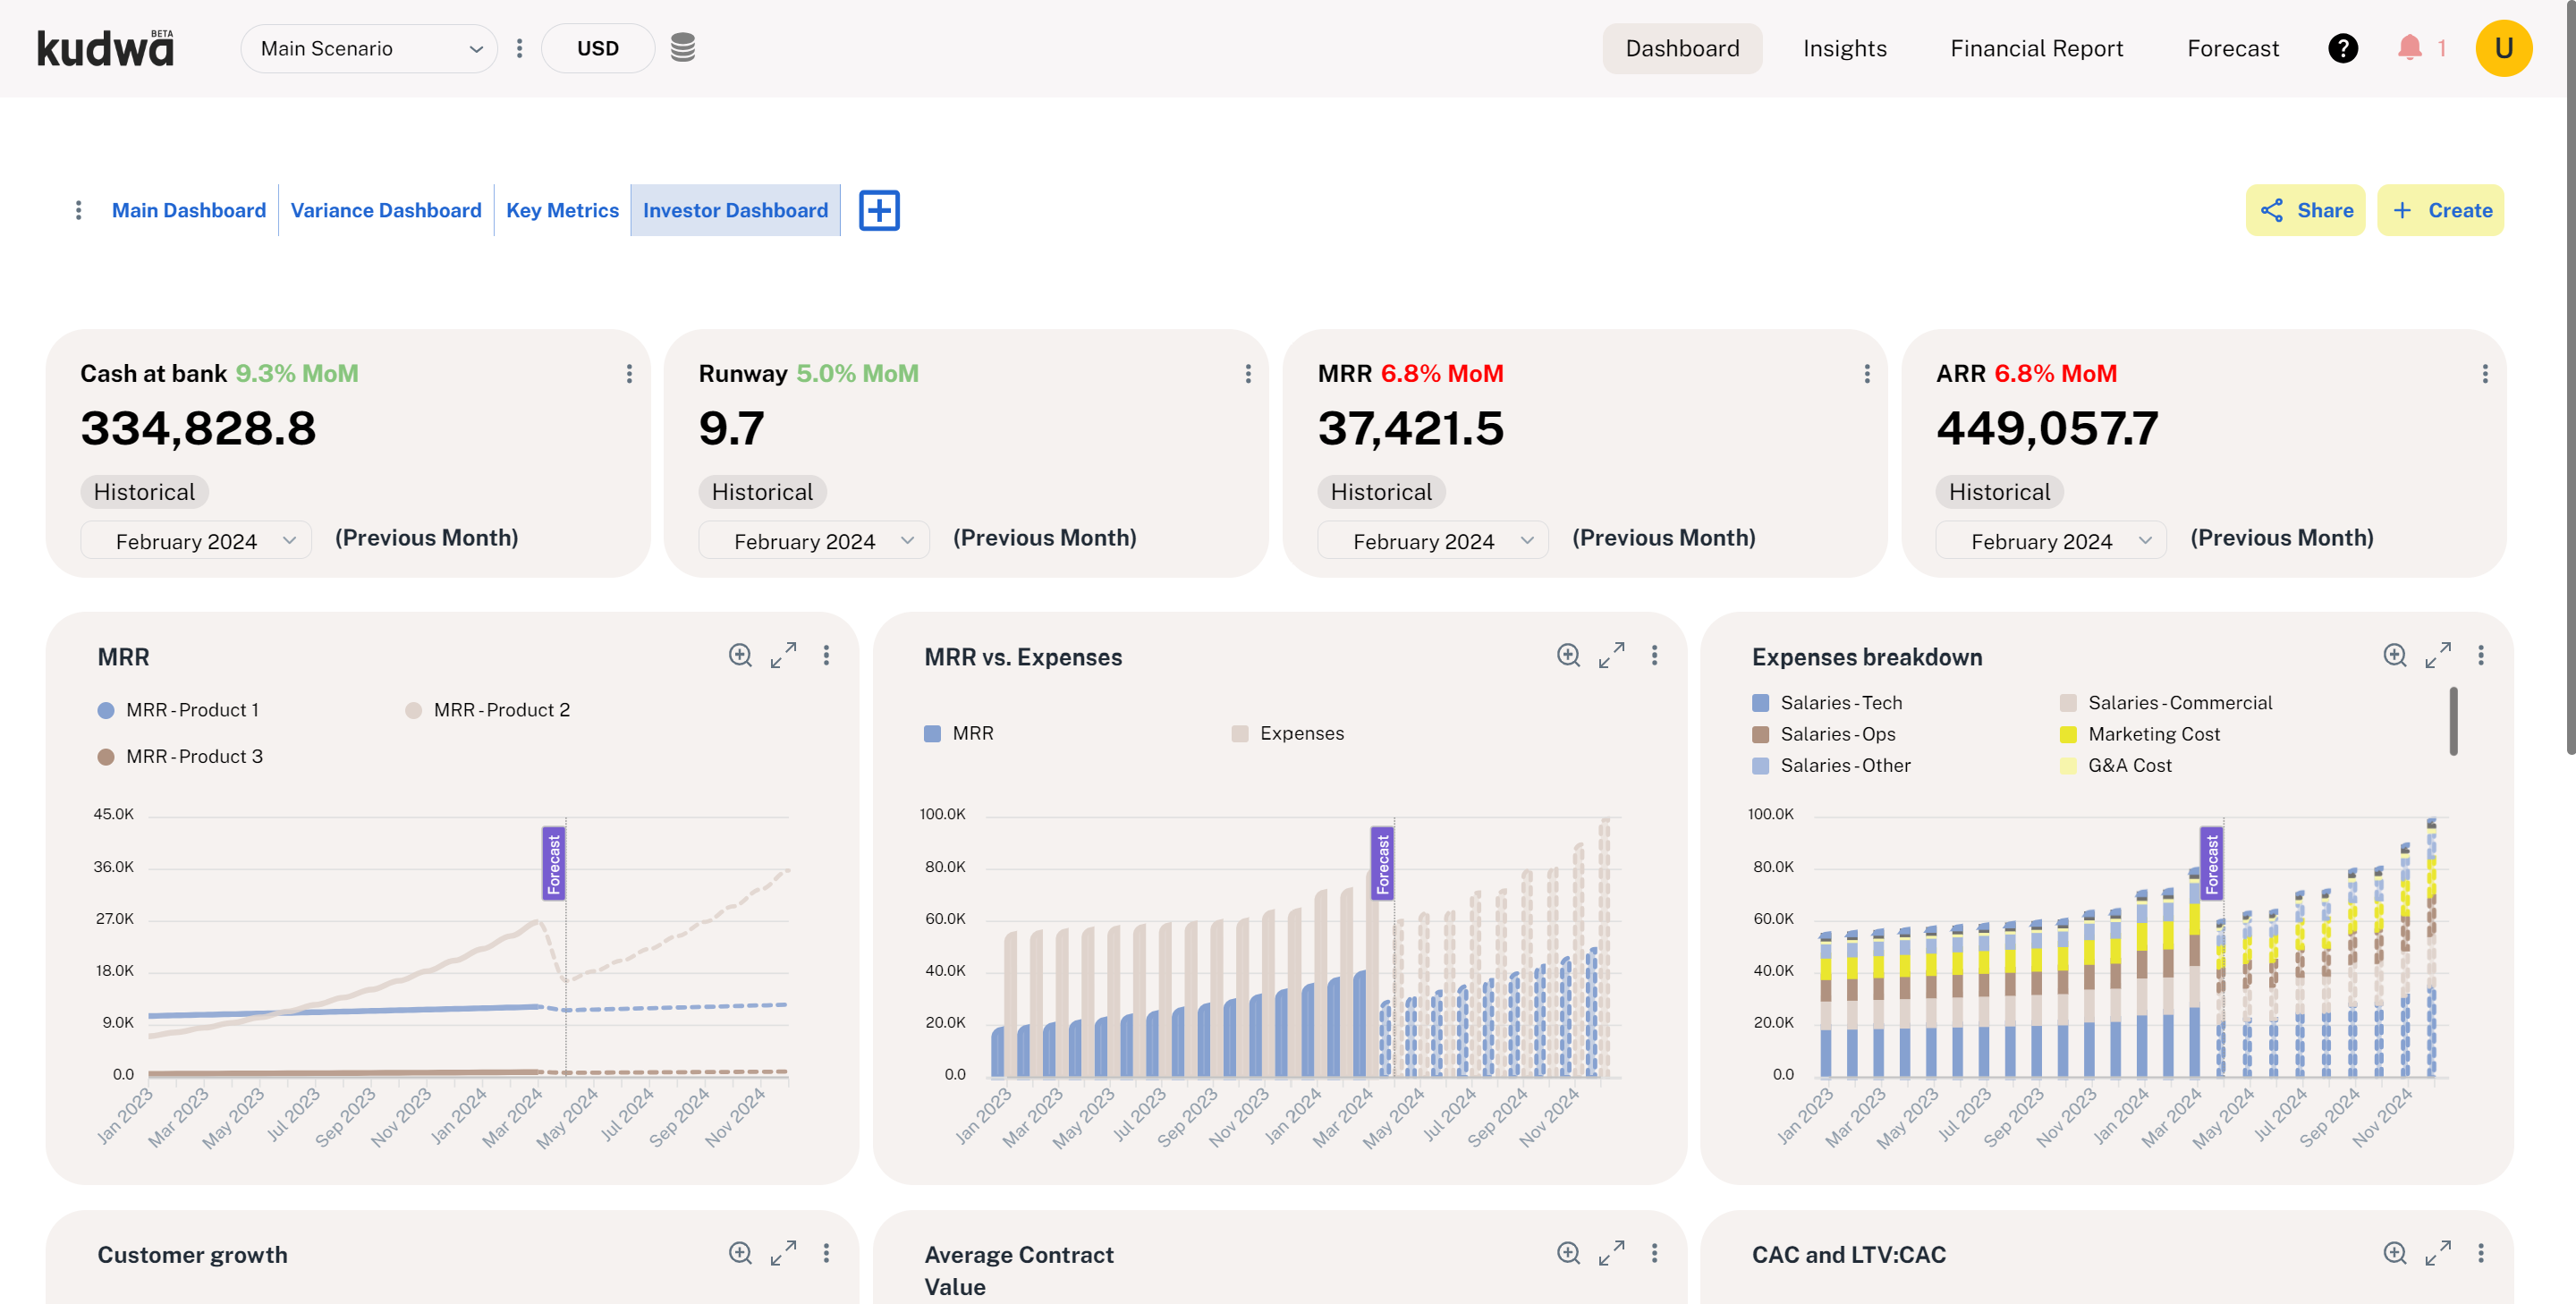Image resolution: width=2576 pixels, height=1304 pixels.
Task: Open the notifications bell
Action: tap(2409, 48)
